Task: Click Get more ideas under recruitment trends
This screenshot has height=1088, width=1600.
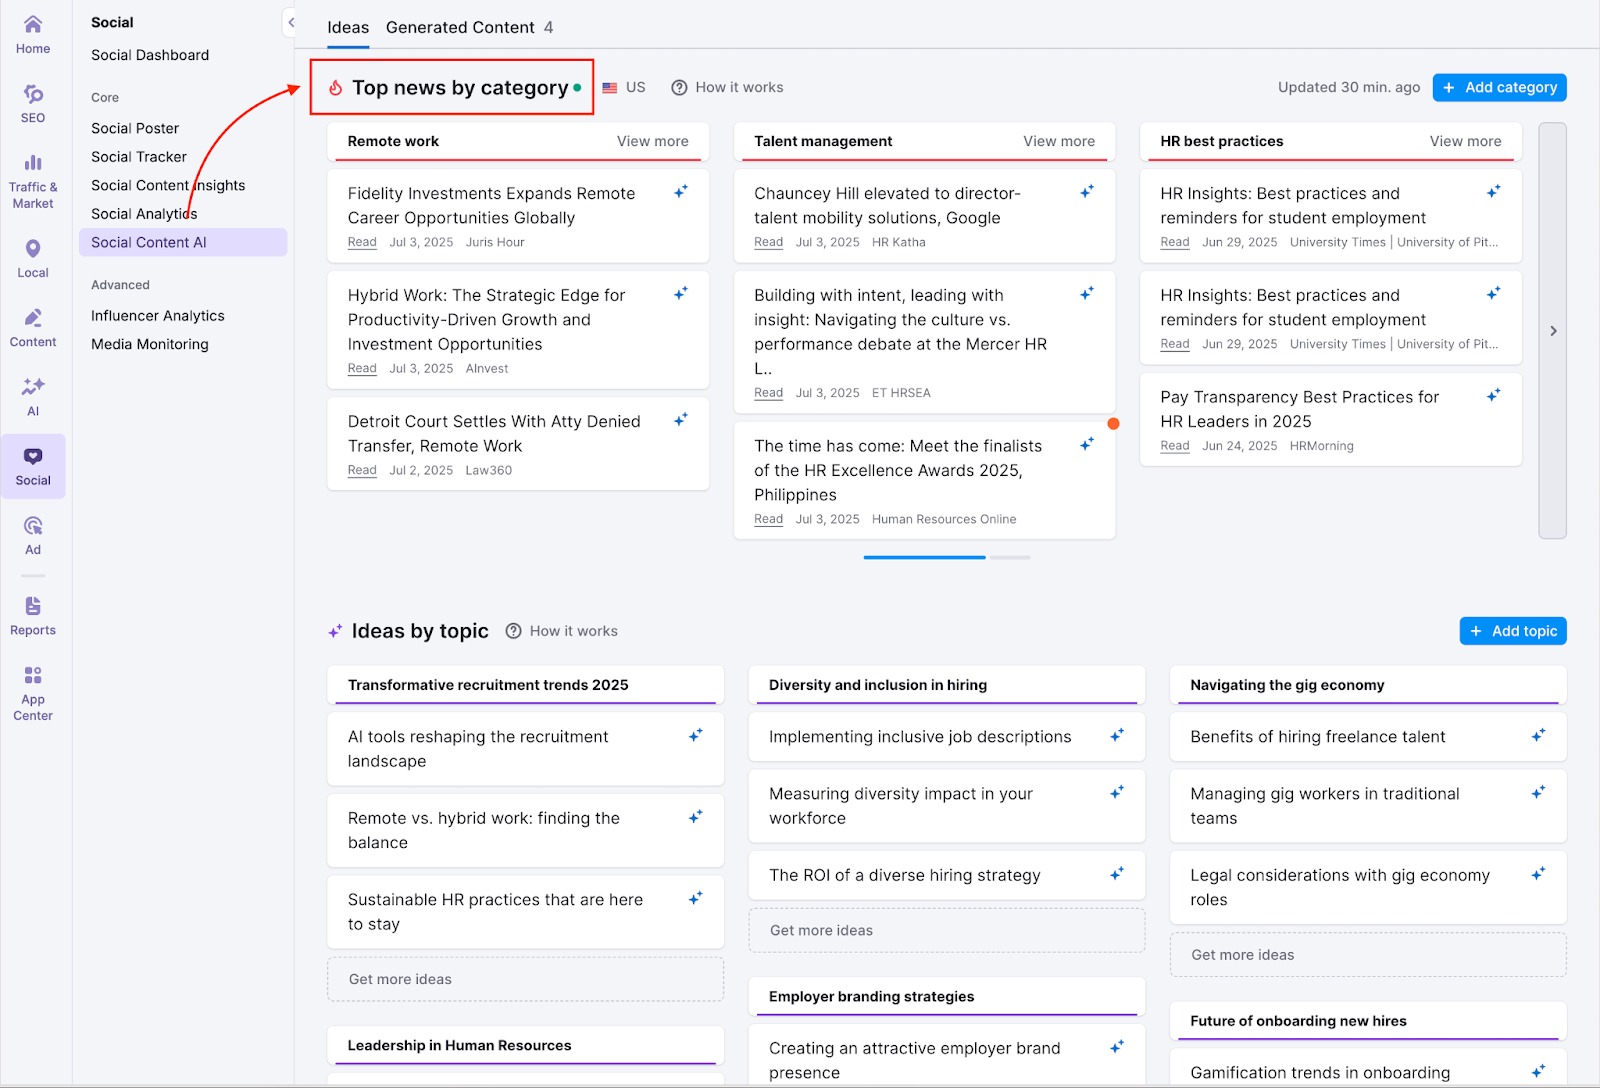Action: [x=400, y=979]
